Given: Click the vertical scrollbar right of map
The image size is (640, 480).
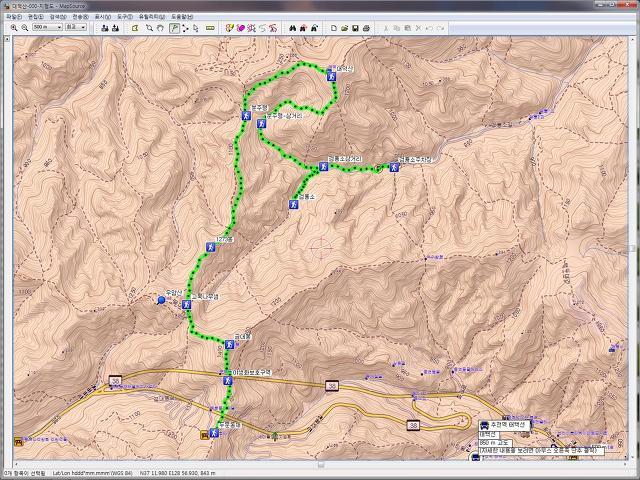Looking at the screenshot, I should (632, 248).
